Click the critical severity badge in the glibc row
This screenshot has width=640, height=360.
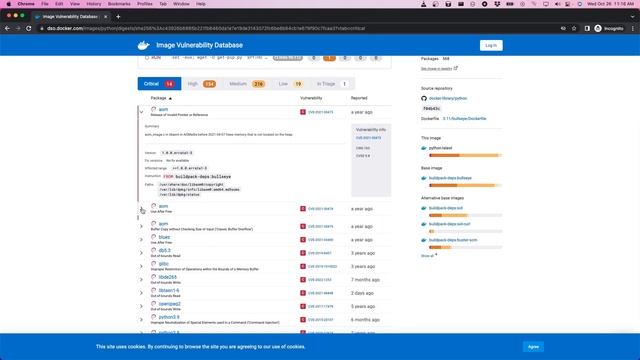click(x=303, y=267)
